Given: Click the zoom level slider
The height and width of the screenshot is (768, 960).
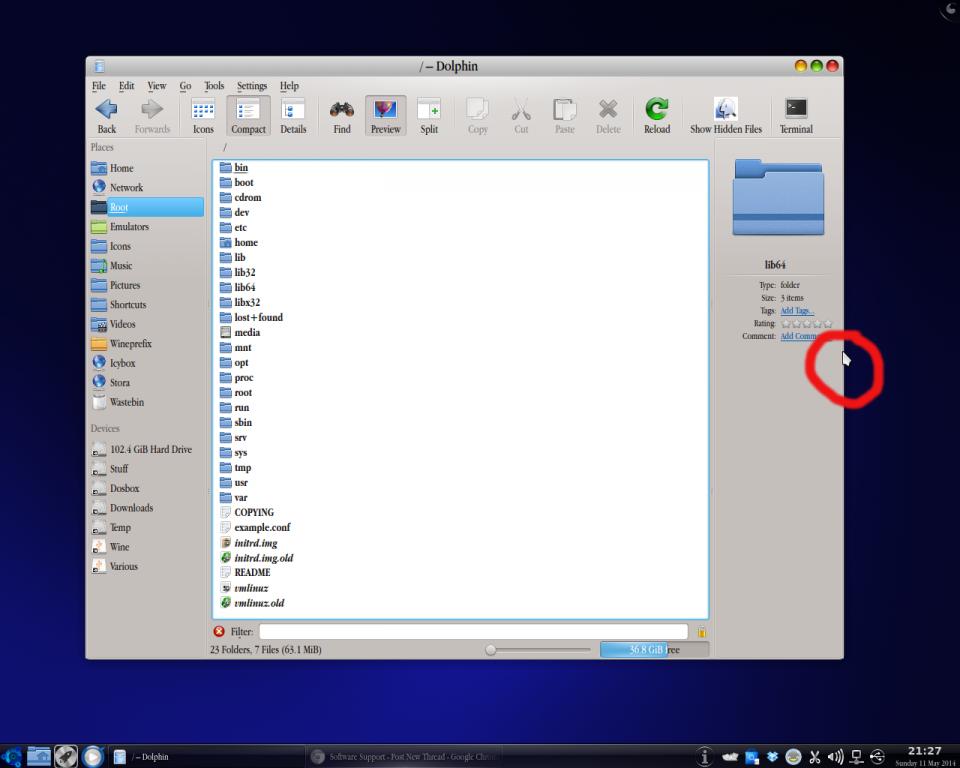Looking at the screenshot, I should tap(540, 650).
